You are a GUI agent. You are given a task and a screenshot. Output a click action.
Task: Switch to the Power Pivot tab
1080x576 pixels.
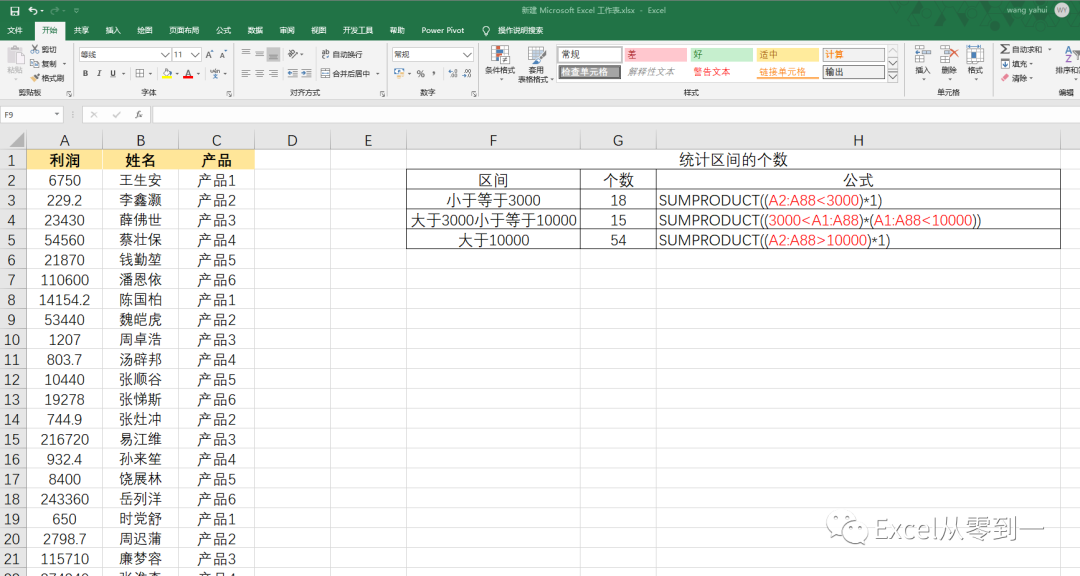pos(443,30)
